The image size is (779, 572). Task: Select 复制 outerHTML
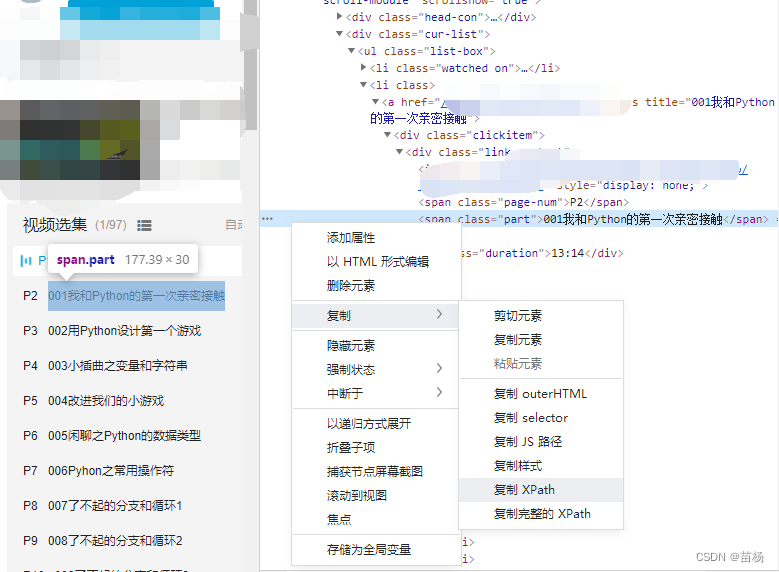(541, 394)
